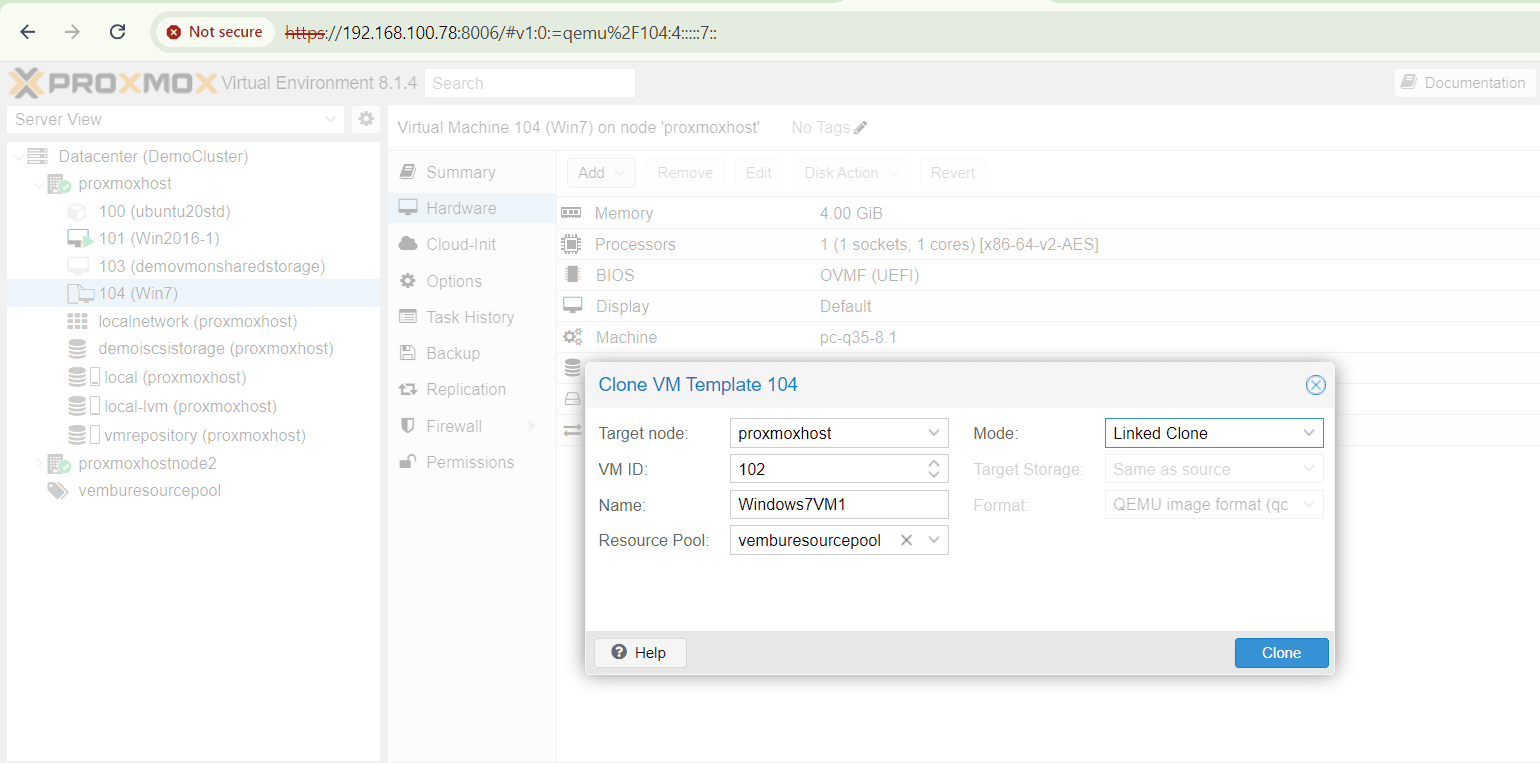Open the Task History tab
Image resolution: width=1540 pixels, height=763 pixels.
(472, 317)
